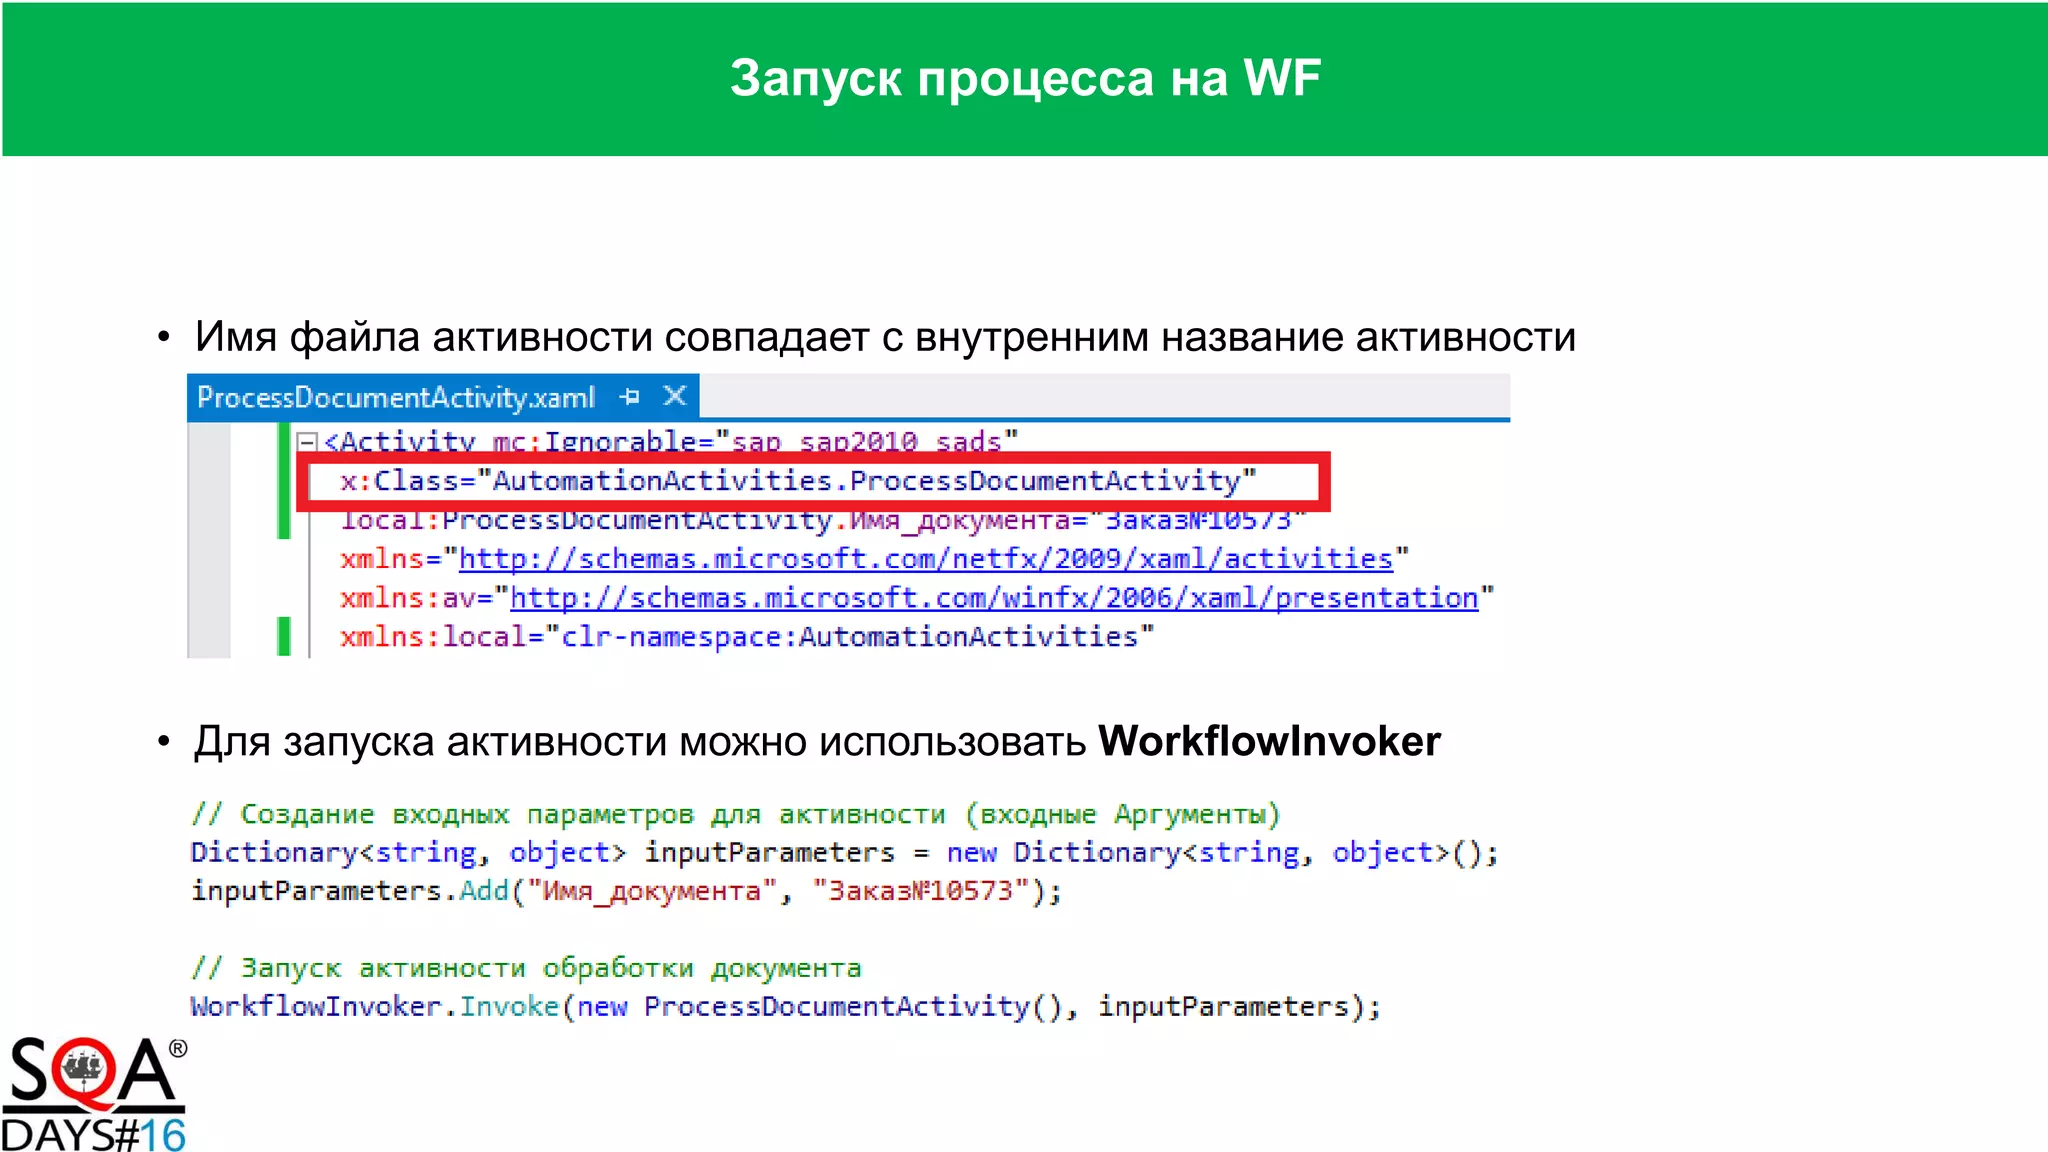Click the registered trademark symbol by the SQA logo
The width and height of the screenshot is (2048, 1152).
tap(178, 1049)
